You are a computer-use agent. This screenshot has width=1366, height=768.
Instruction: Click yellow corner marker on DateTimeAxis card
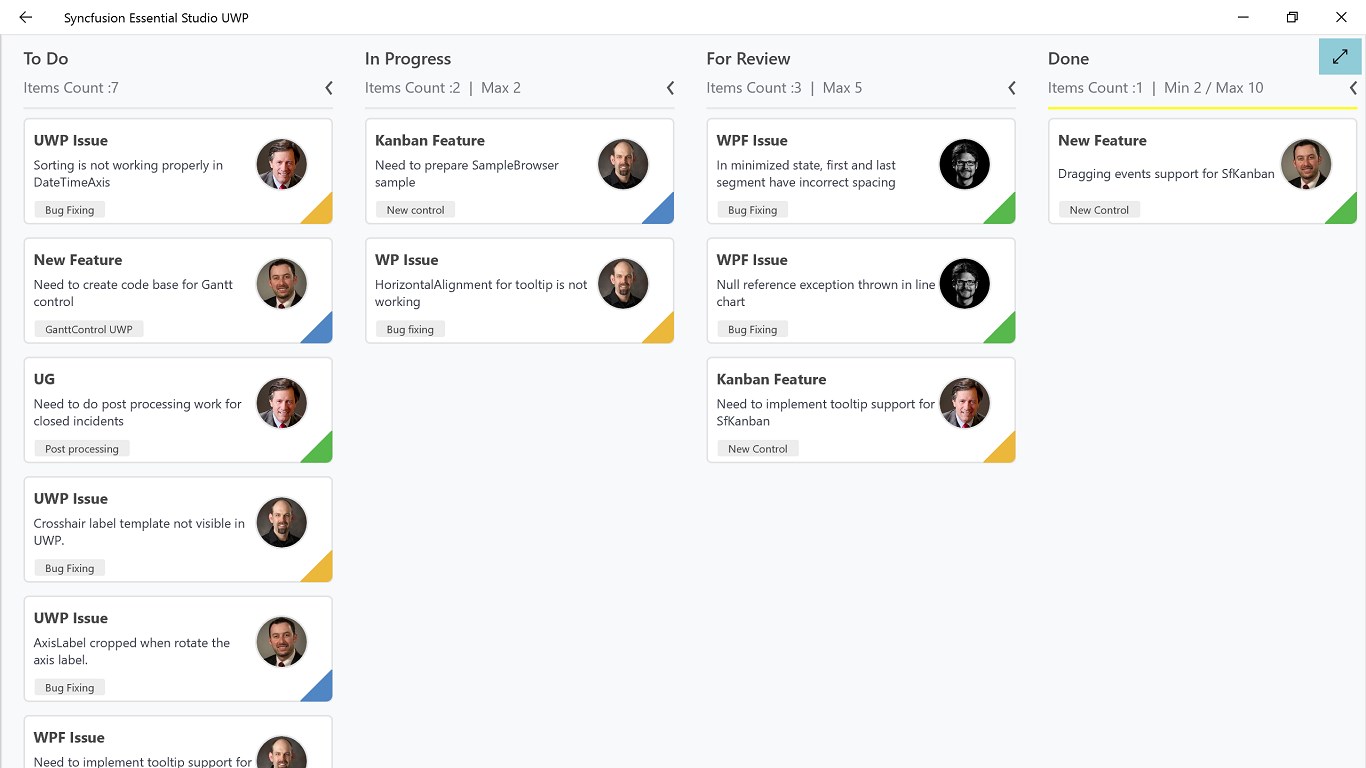322,213
